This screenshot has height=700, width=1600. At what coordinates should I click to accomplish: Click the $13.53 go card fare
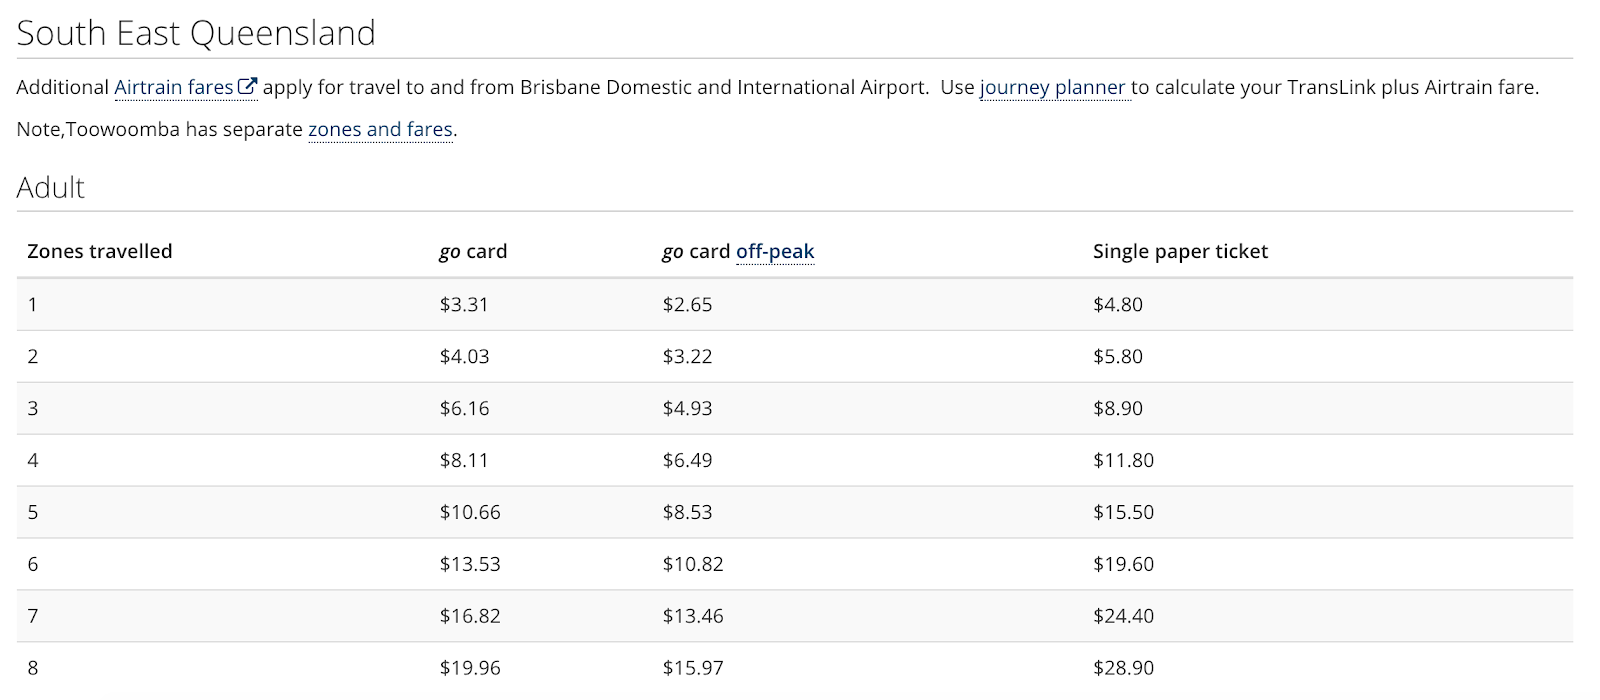pyautogui.click(x=470, y=565)
